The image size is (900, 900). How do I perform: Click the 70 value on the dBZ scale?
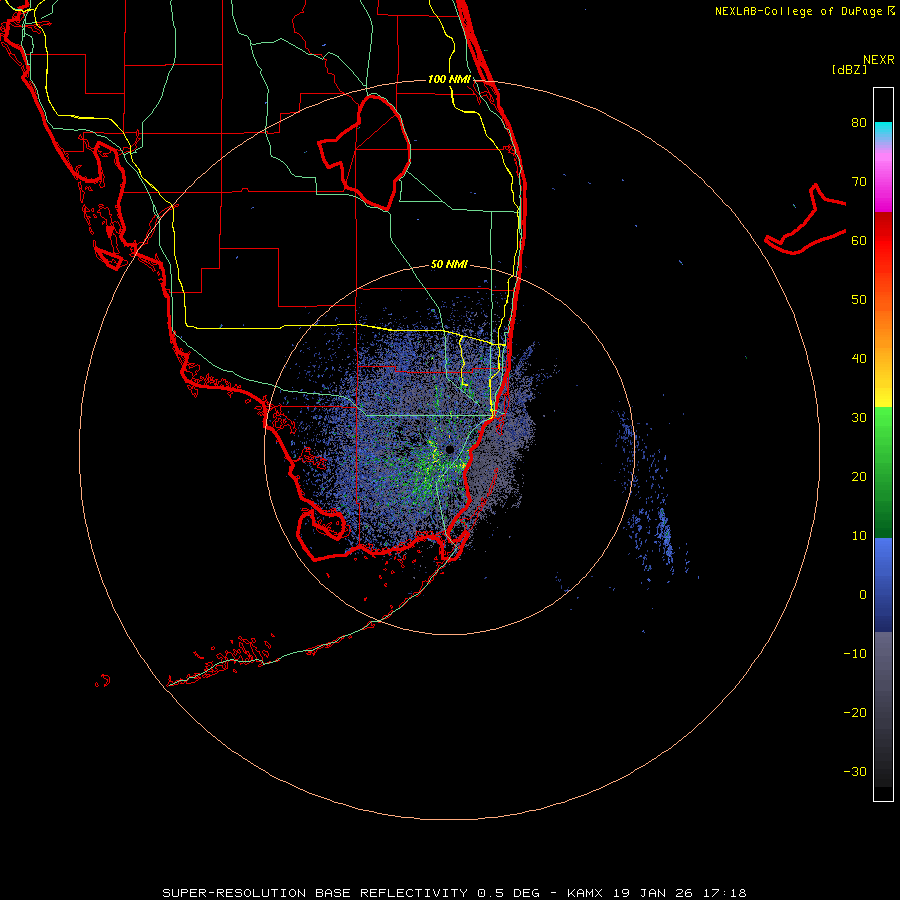click(x=859, y=182)
